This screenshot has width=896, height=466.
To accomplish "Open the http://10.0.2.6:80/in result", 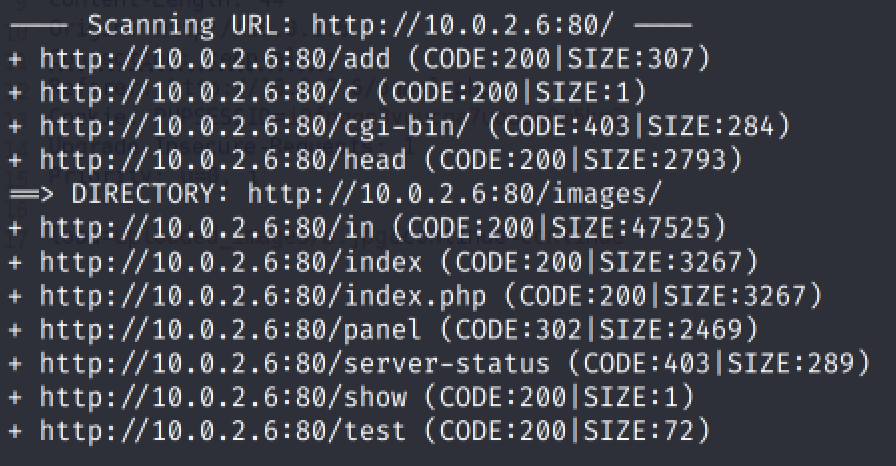I will 207,228.
